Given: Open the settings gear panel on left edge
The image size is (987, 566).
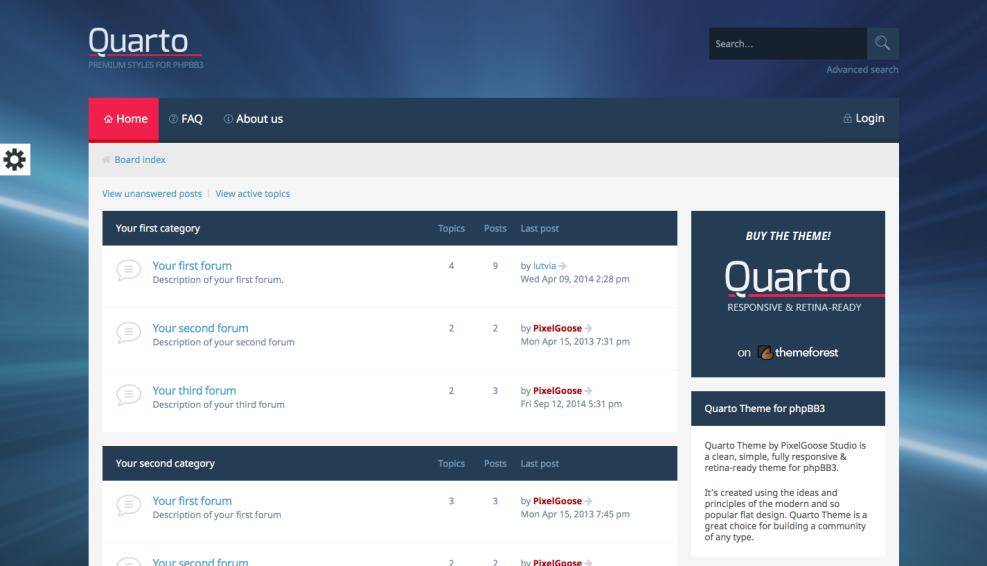Looking at the screenshot, I should (x=15, y=160).
